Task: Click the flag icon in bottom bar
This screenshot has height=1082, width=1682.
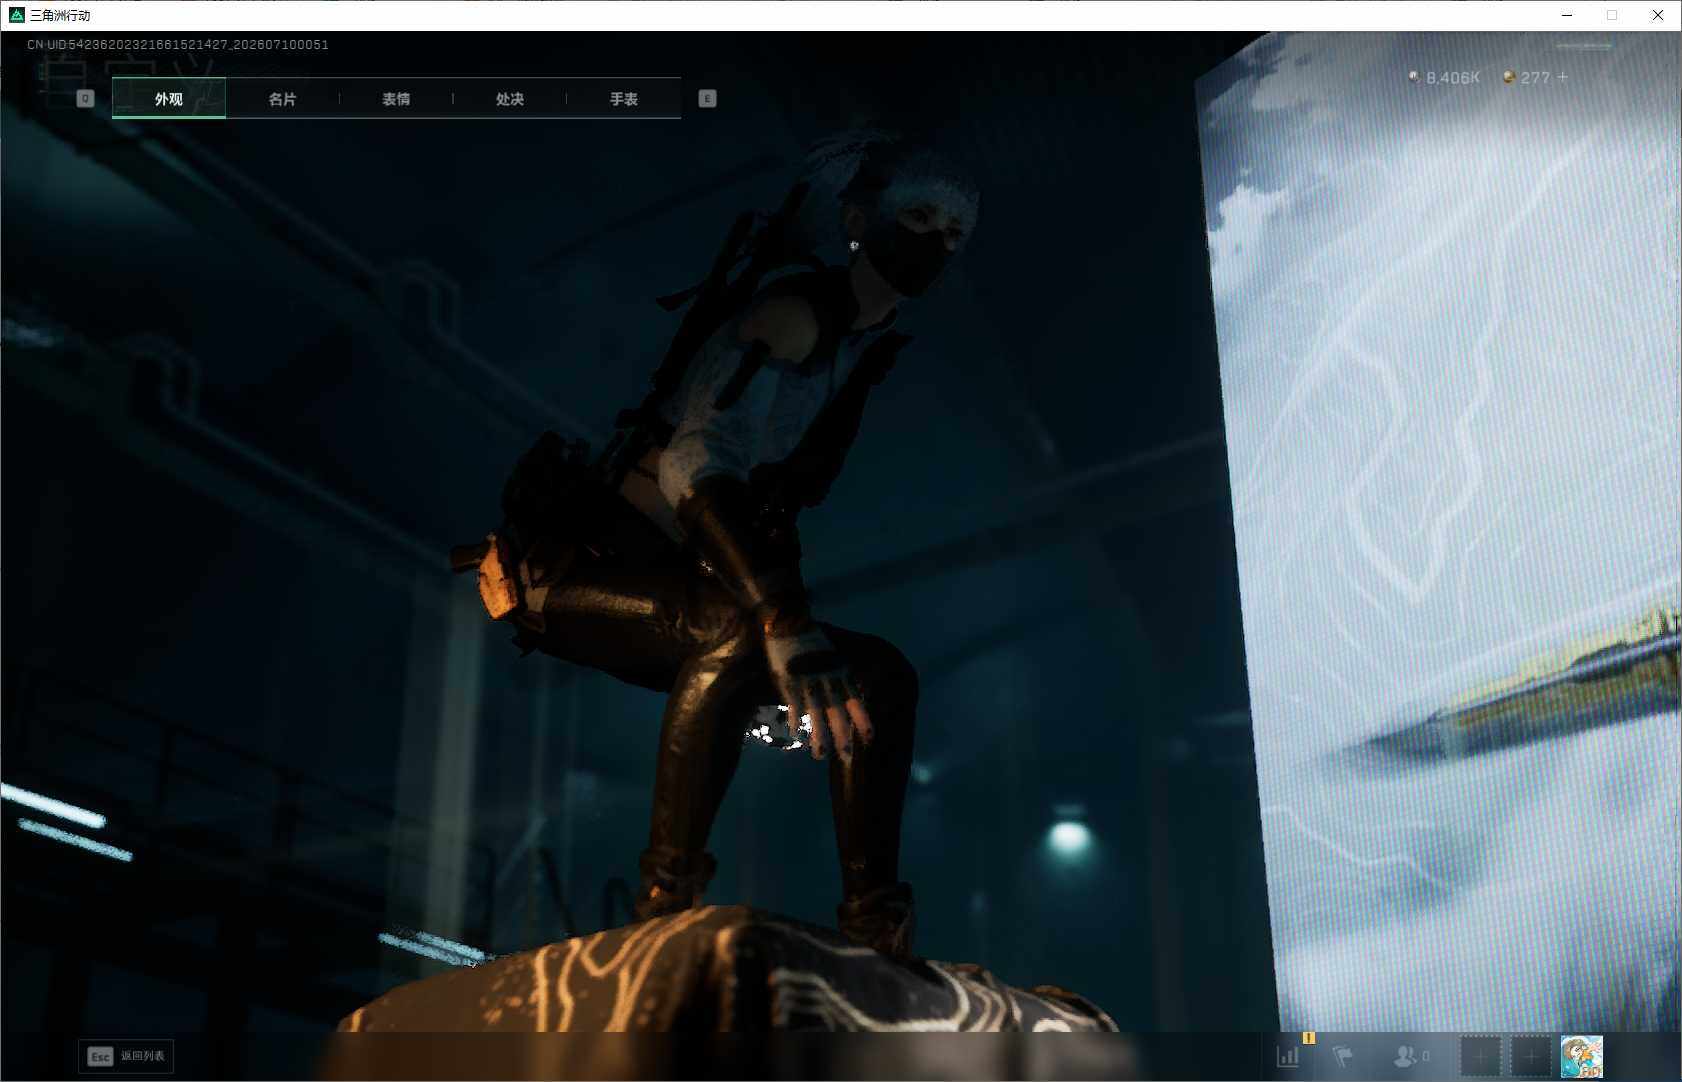Action: coord(1342,1056)
